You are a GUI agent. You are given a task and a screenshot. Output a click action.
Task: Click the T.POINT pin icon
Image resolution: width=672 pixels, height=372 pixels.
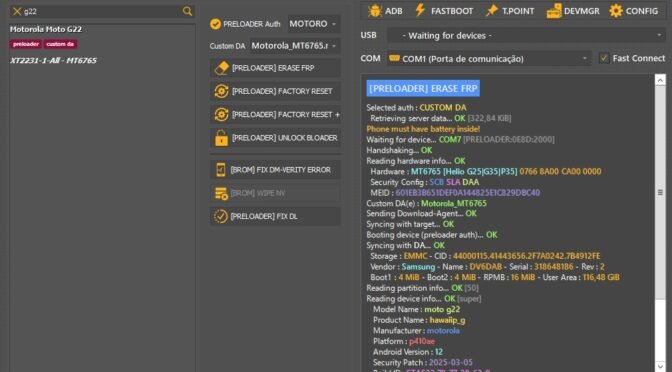click(492, 11)
